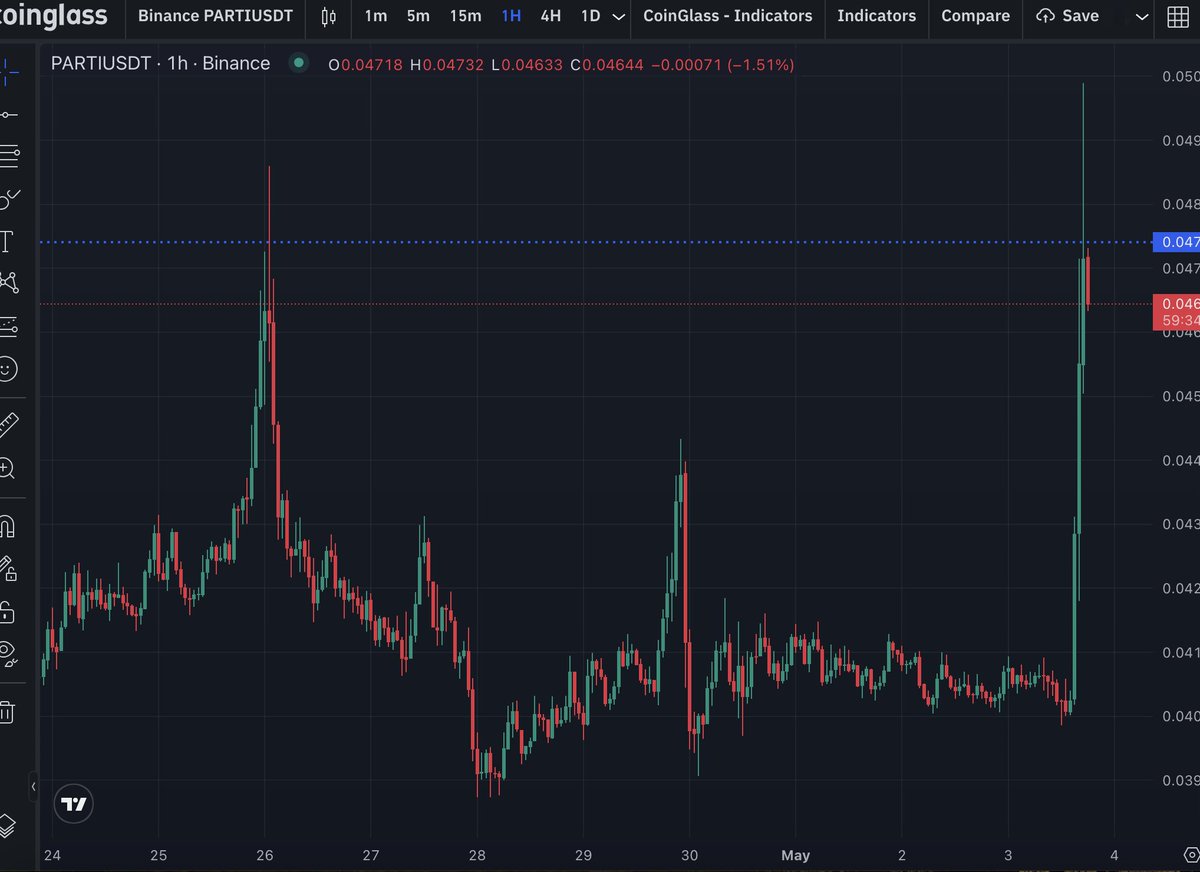The height and width of the screenshot is (872, 1200).
Task: Click the green market status dot
Action: [298, 63]
